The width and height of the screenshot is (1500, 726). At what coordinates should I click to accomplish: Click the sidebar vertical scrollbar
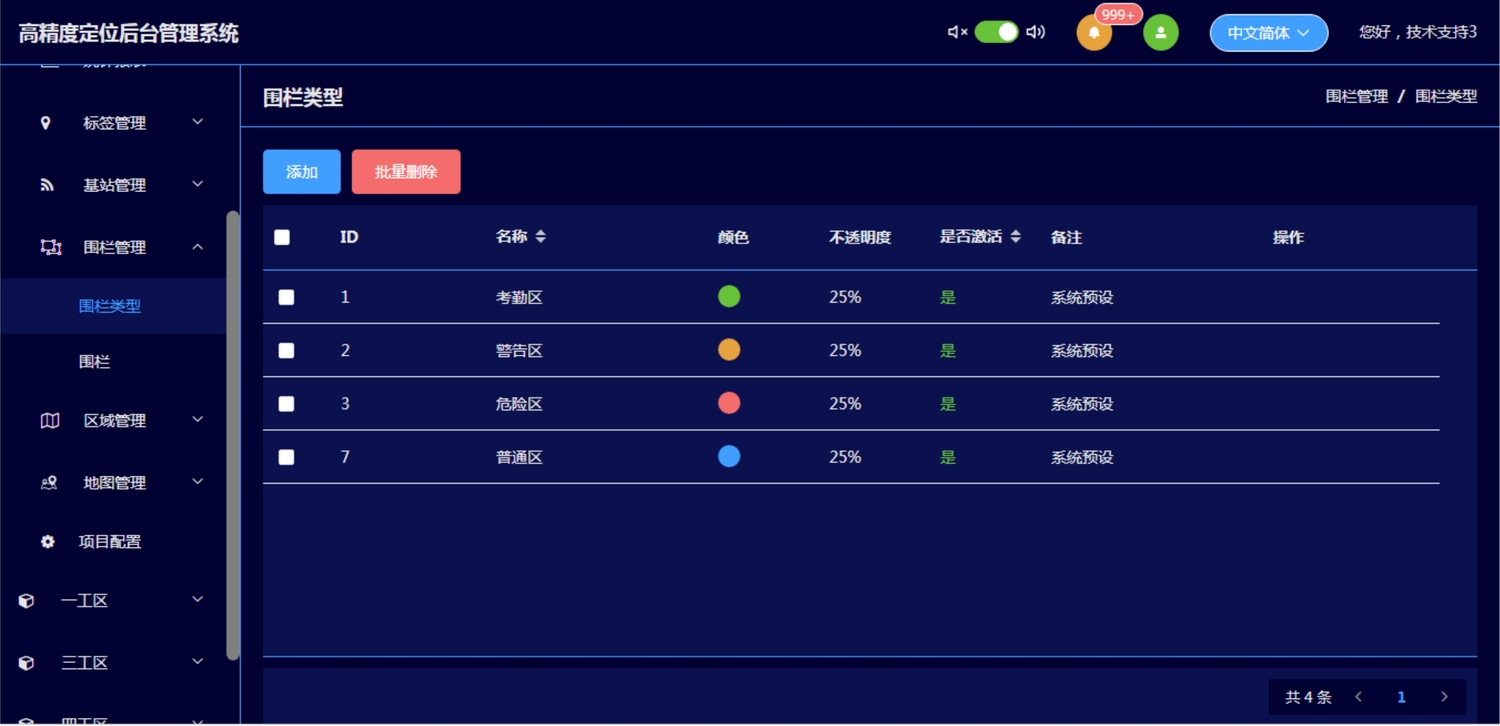pyautogui.click(x=233, y=435)
